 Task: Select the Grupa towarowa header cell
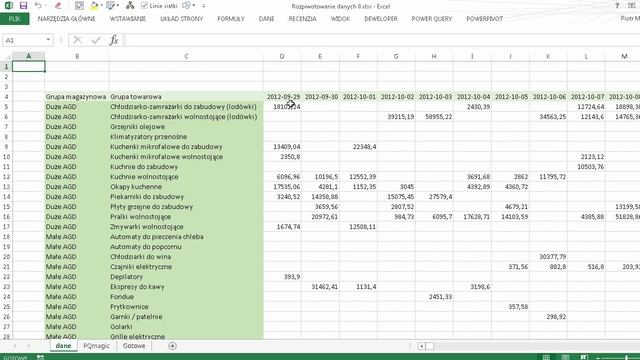click(x=186, y=97)
